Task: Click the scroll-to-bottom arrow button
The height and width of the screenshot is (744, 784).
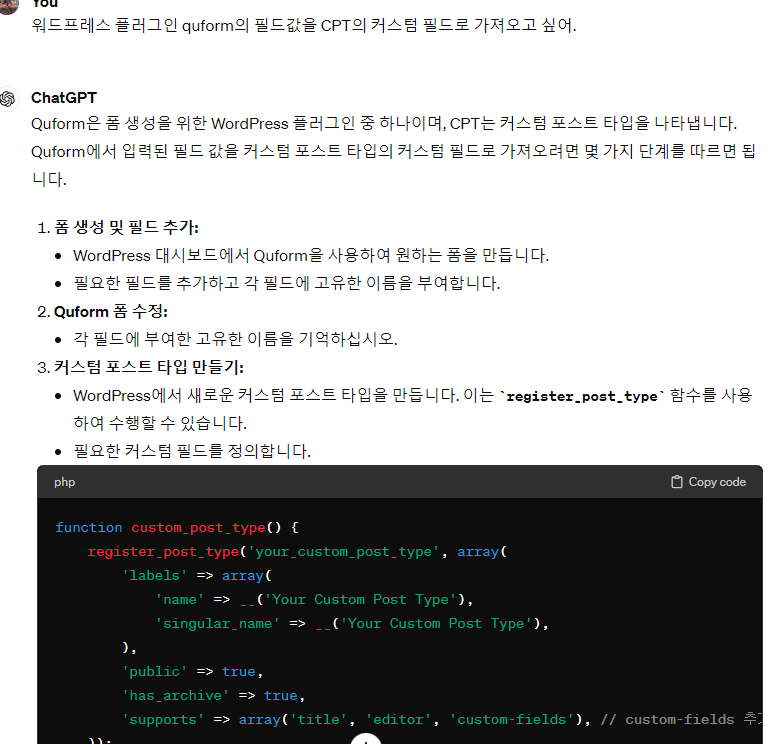Action: pos(366,739)
